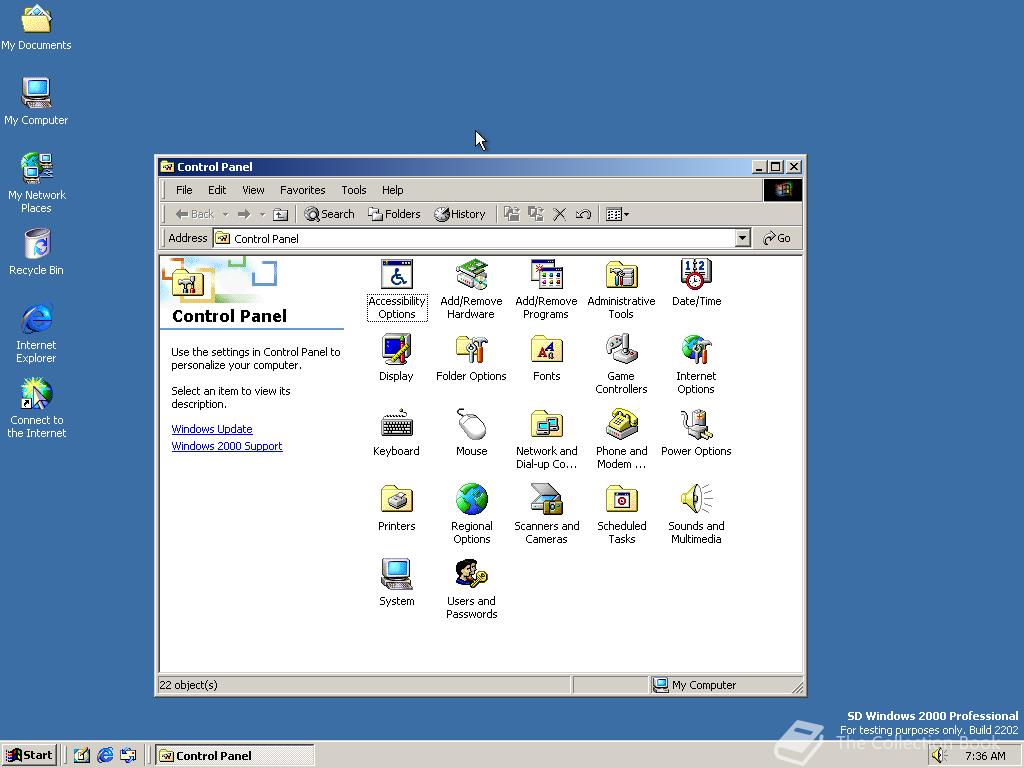Click the My Computer desktop icon
1024x768 pixels.
pyautogui.click(x=36, y=101)
